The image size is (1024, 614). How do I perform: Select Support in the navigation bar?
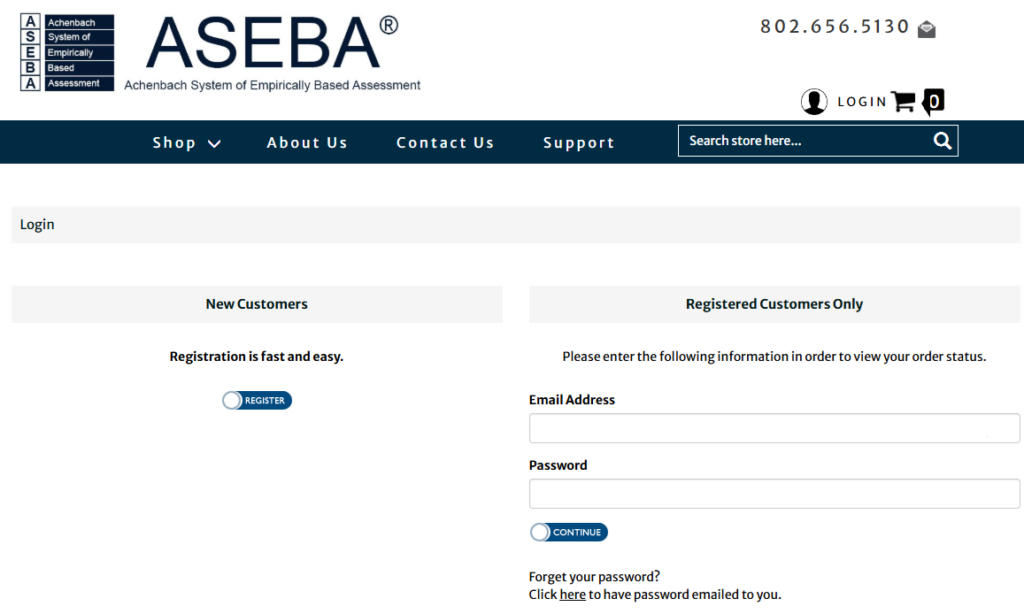(579, 143)
